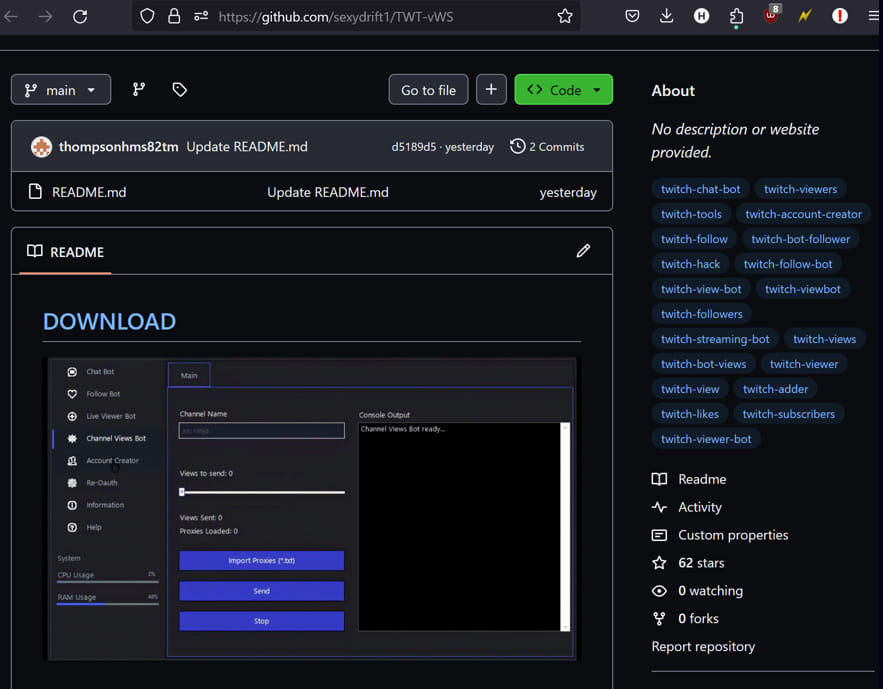883x689 pixels.
Task: Open commit history clock icon
Action: pos(518,146)
